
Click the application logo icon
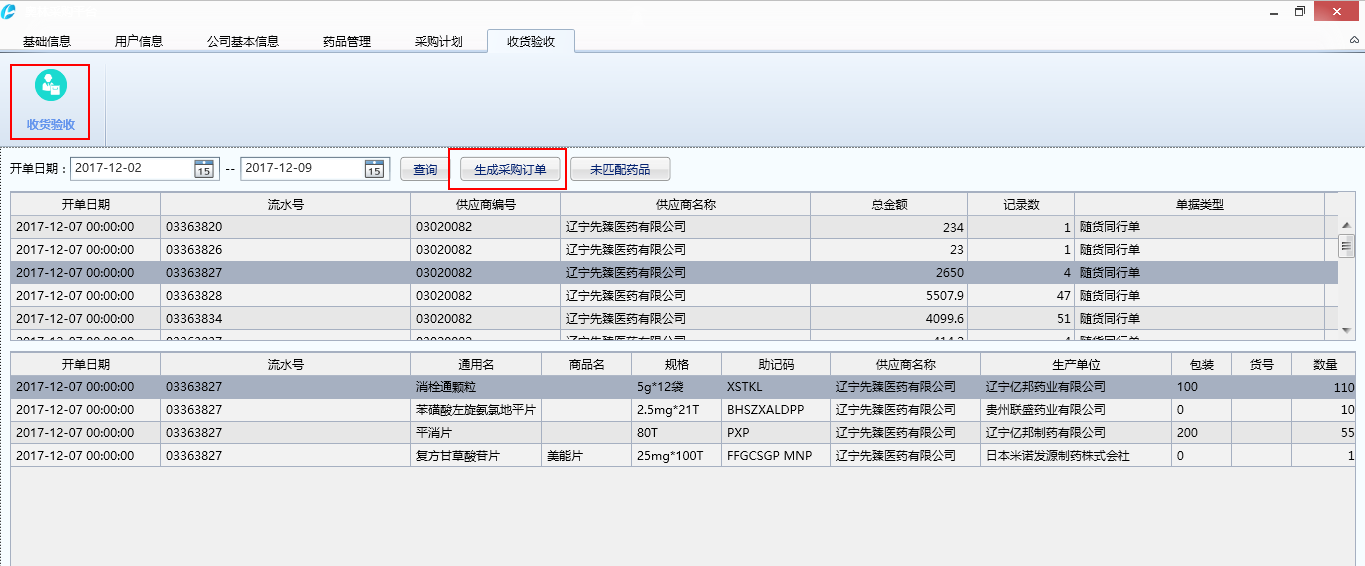point(9,11)
